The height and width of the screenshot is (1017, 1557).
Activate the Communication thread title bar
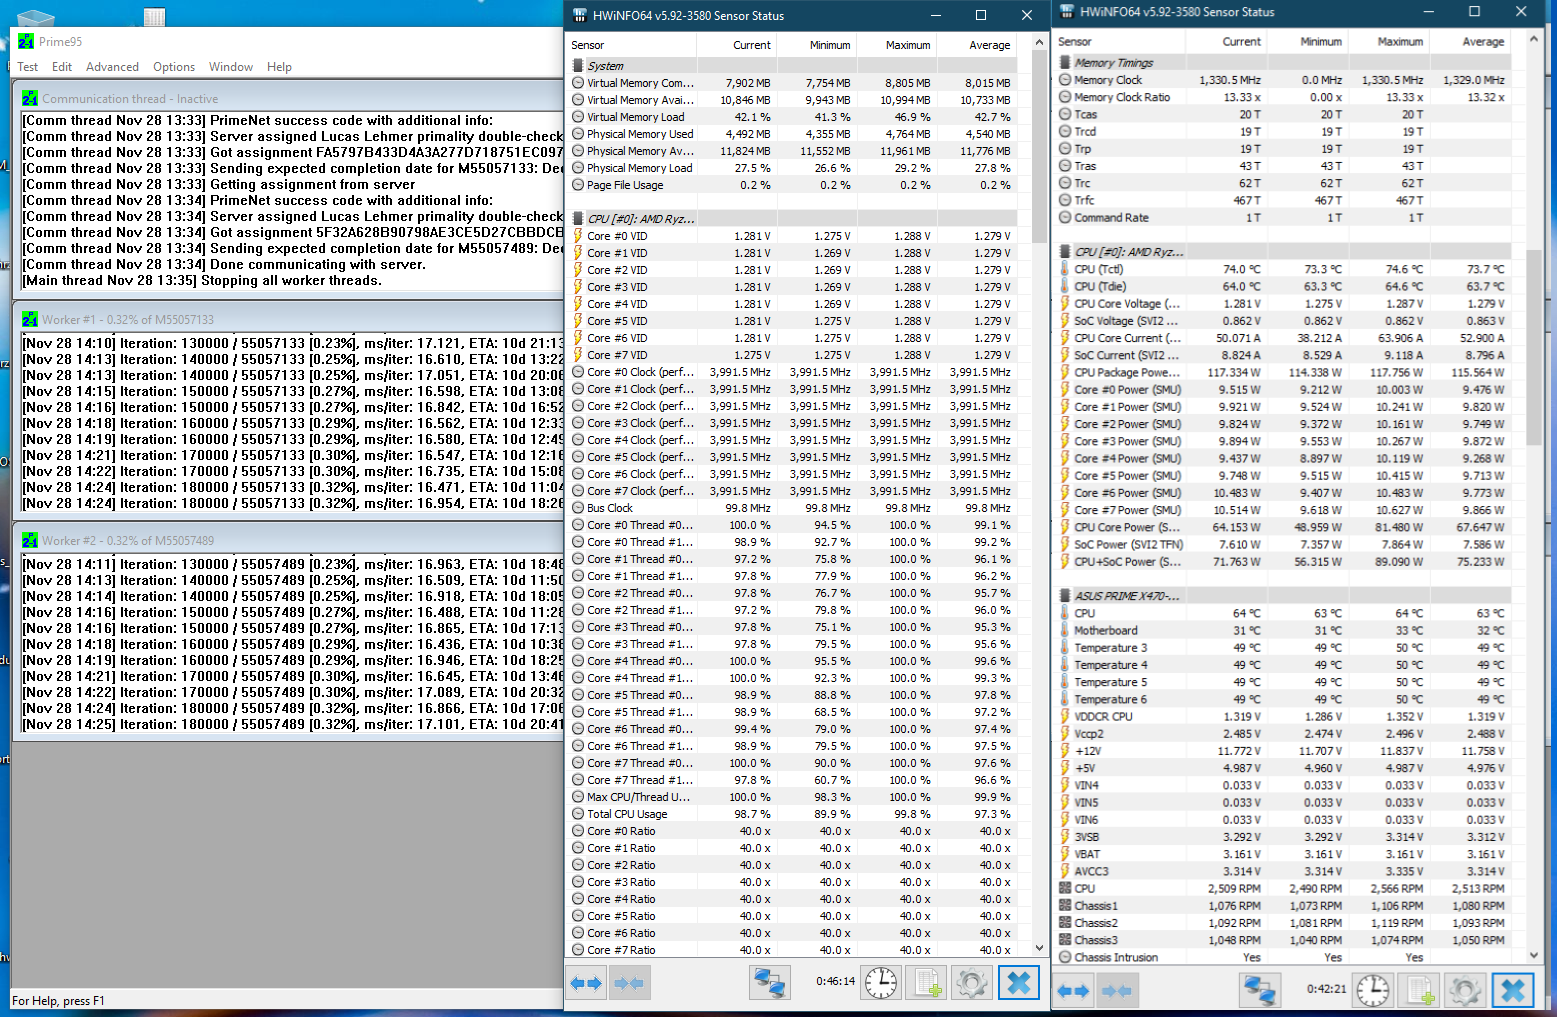click(290, 98)
